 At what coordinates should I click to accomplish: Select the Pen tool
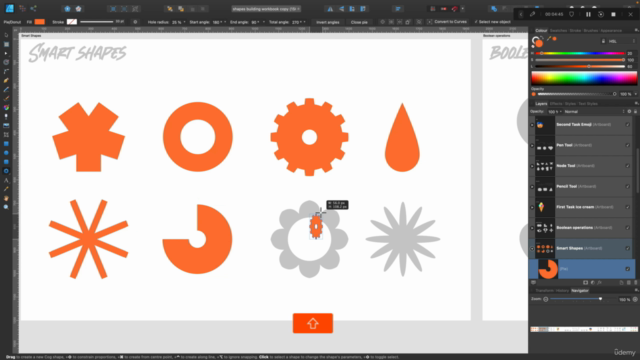click(x=6, y=80)
